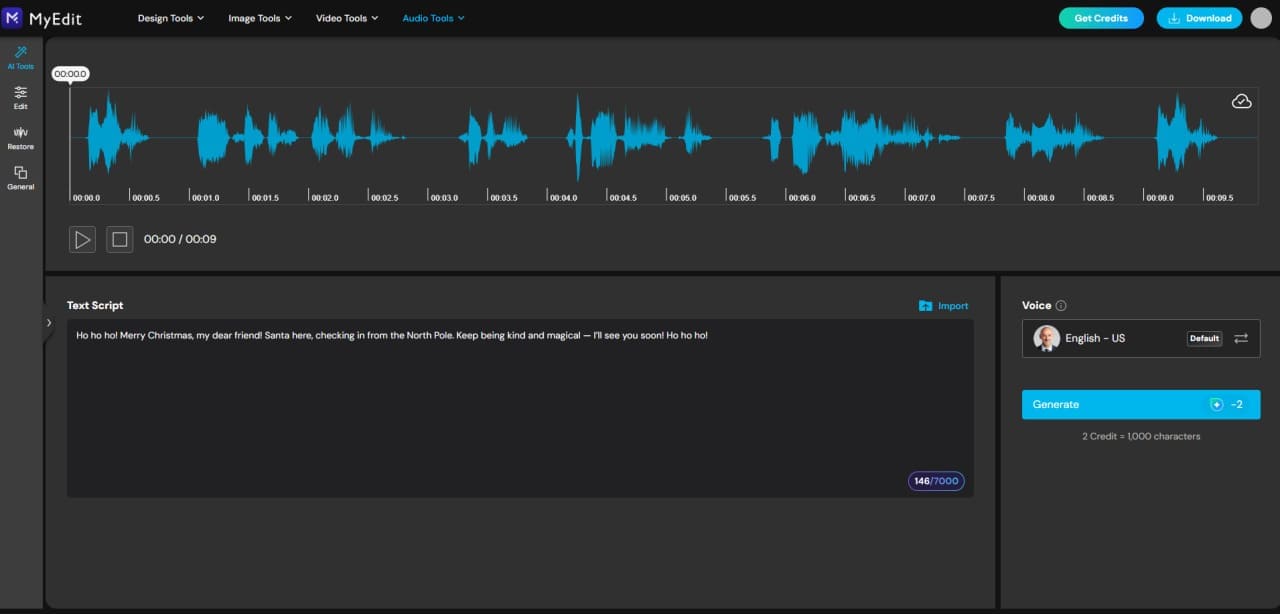Import a text script file
This screenshot has width=1280, height=614.
point(943,306)
